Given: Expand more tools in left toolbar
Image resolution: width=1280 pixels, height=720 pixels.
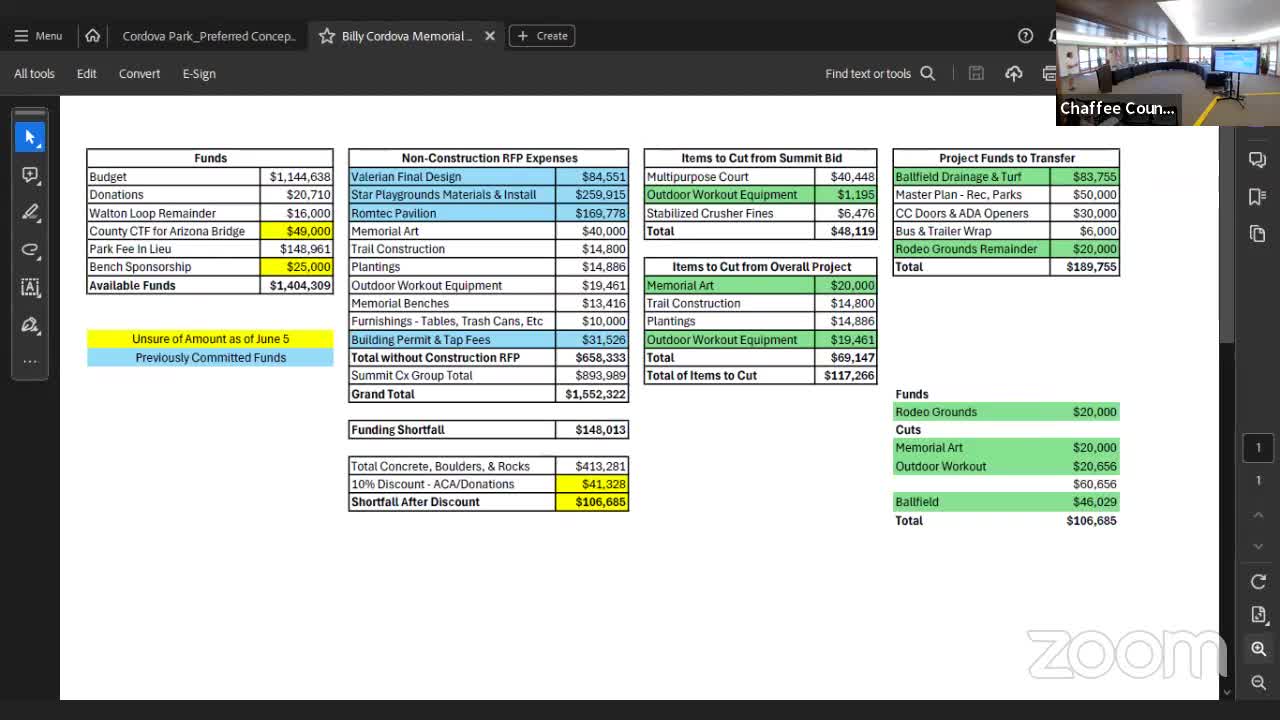Looking at the screenshot, I should pyautogui.click(x=30, y=361).
